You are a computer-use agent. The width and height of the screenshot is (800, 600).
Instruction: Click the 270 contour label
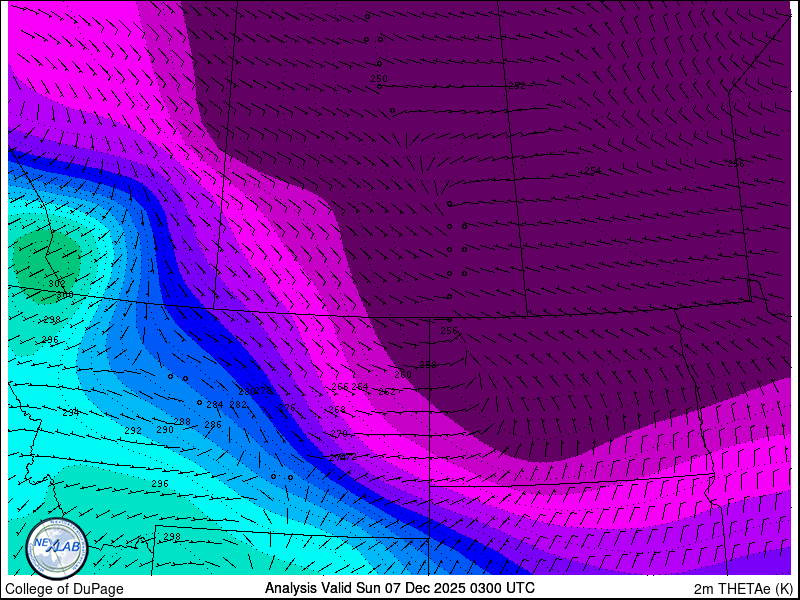click(x=339, y=434)
